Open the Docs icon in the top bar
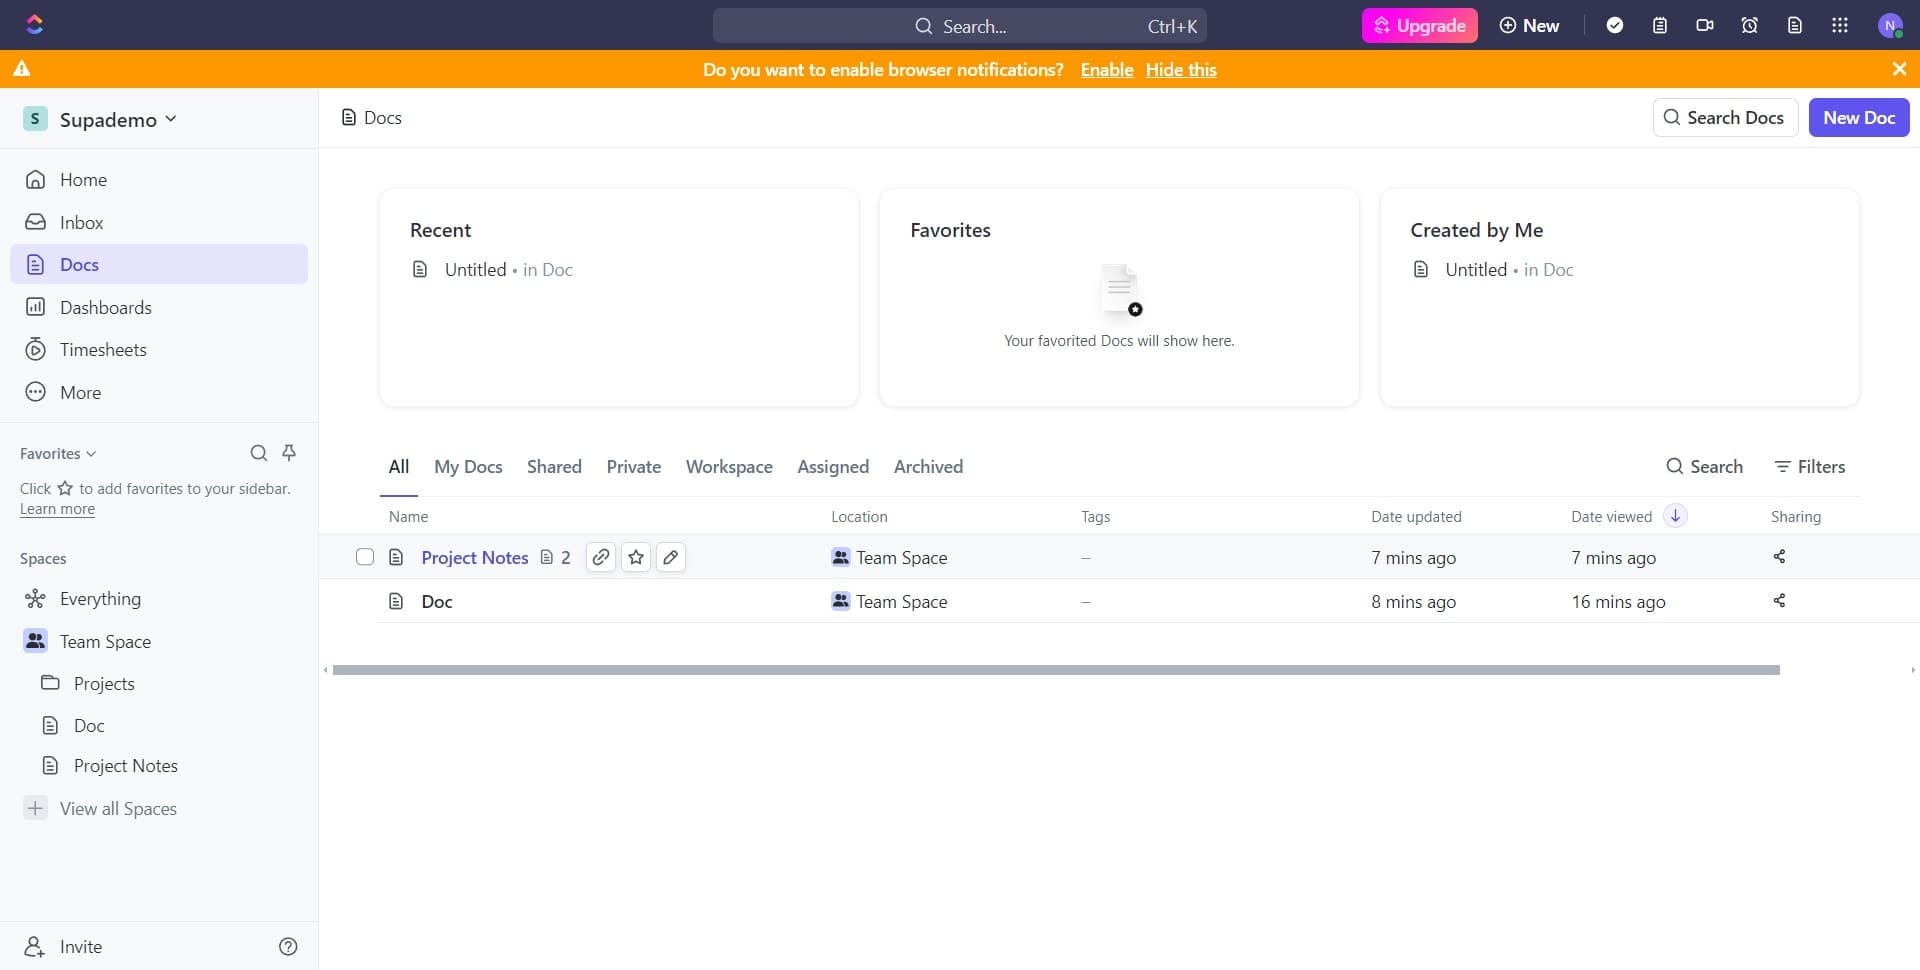The width and height of the screenshot is (1920, 970). (x=1794, y=25)
